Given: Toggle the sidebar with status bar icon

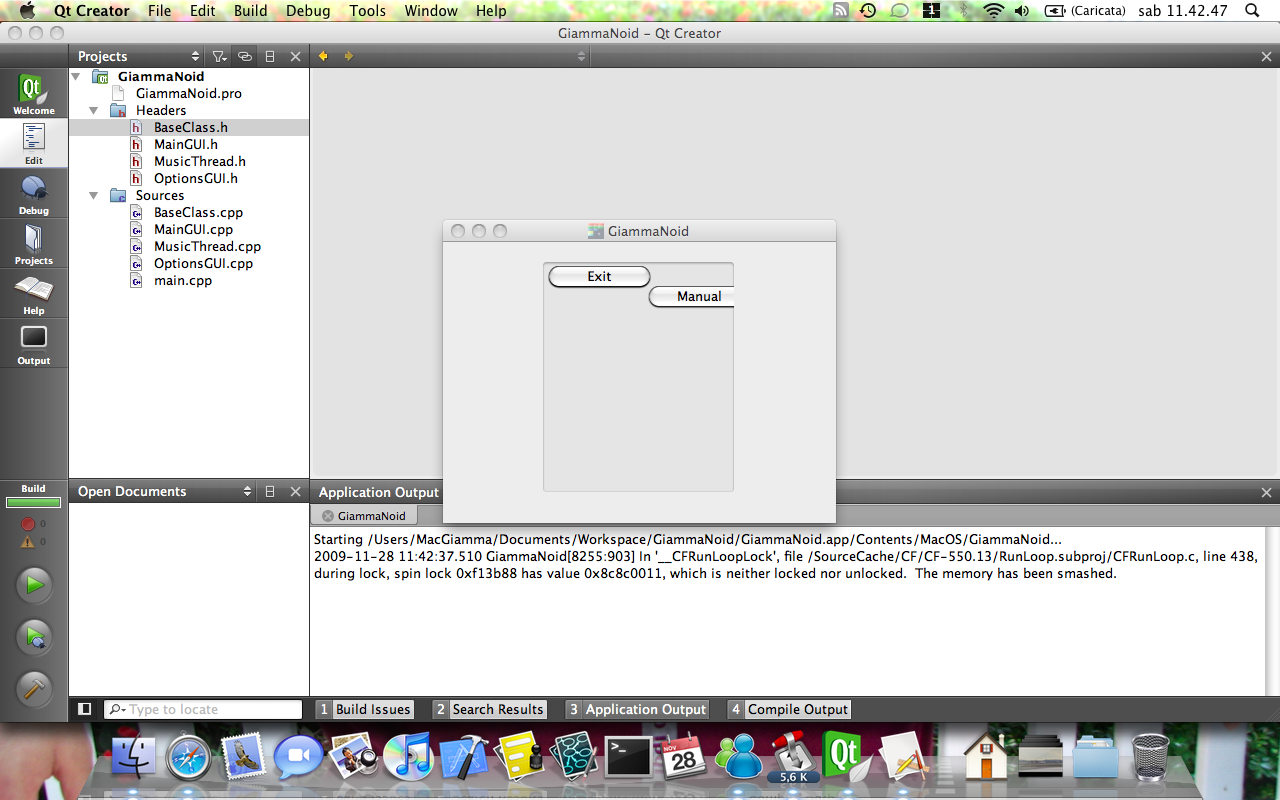Looking at the screenshot, I should tap(85, 709).
